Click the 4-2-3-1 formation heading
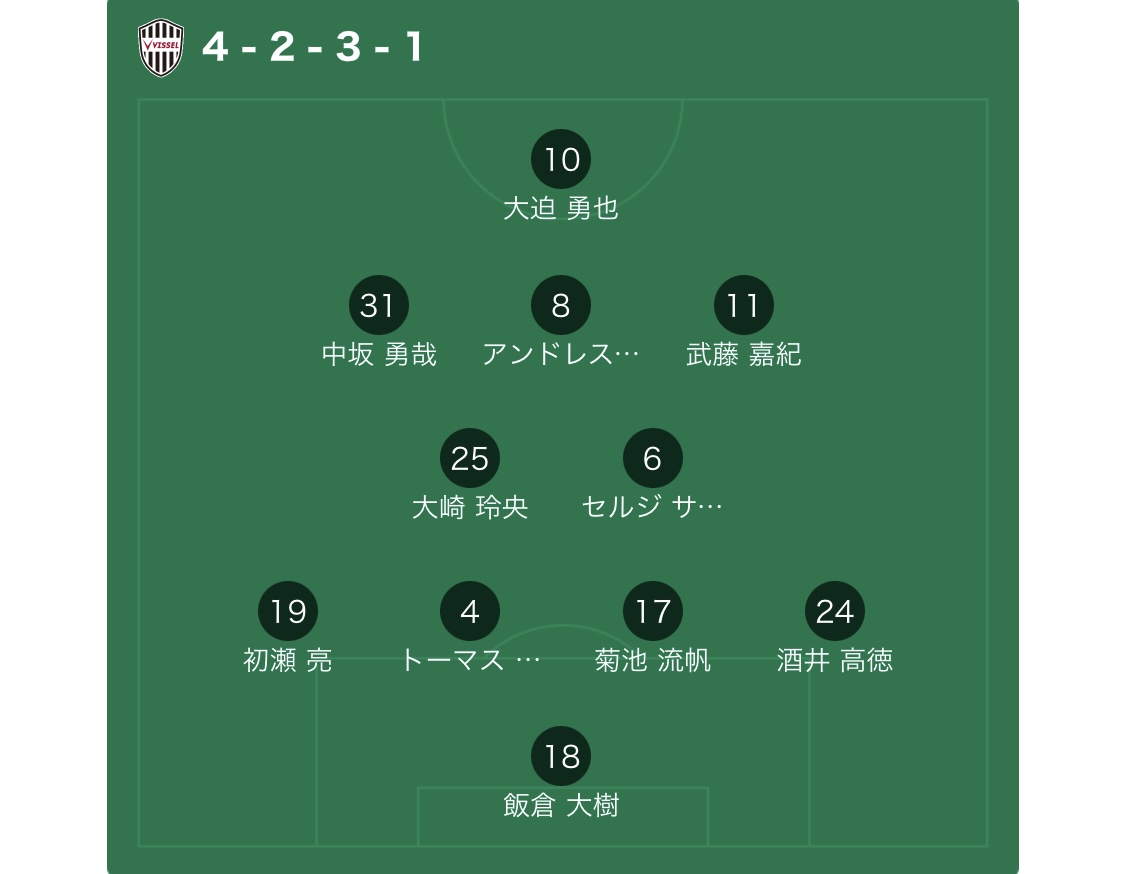Screen dimensions: 1125x874 313,47
